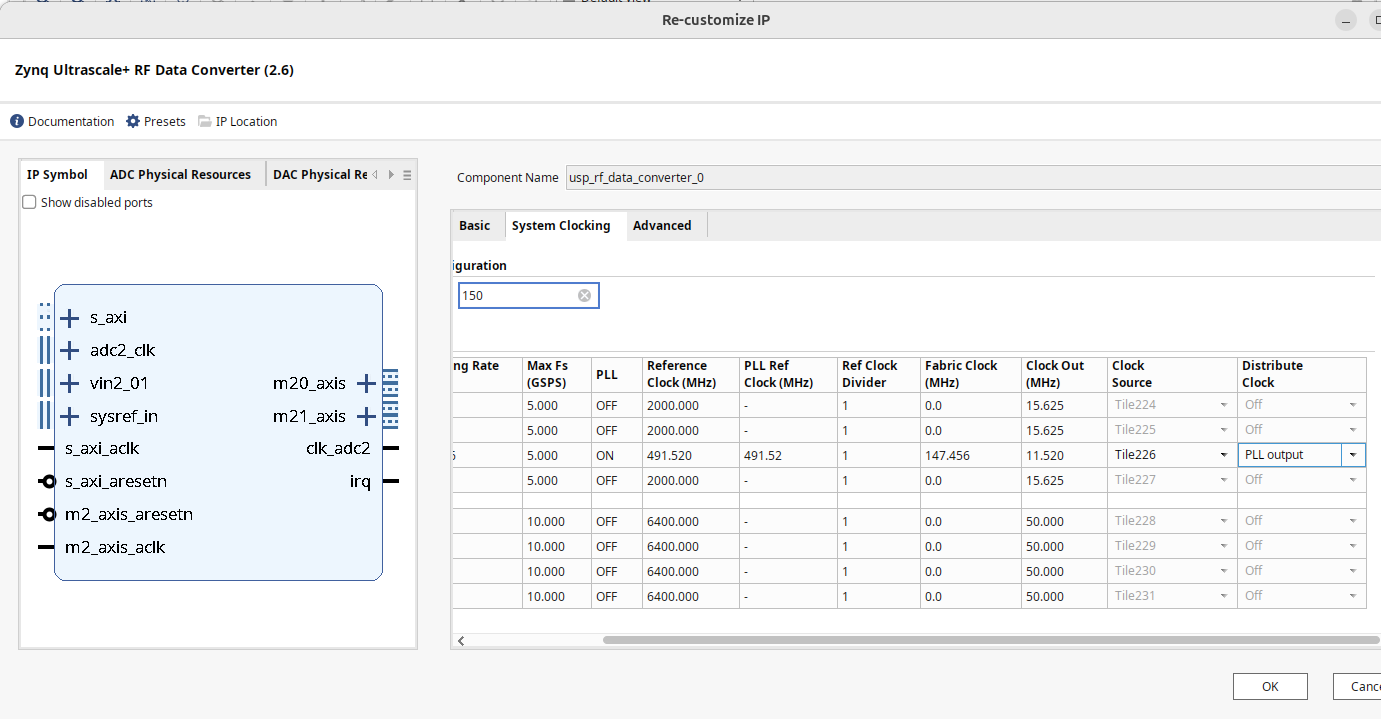The height and width of the screenshot is (719, 1381).
Task: Open the Tile226 Clock Source dropdown
Action: tap(1223, 455)
